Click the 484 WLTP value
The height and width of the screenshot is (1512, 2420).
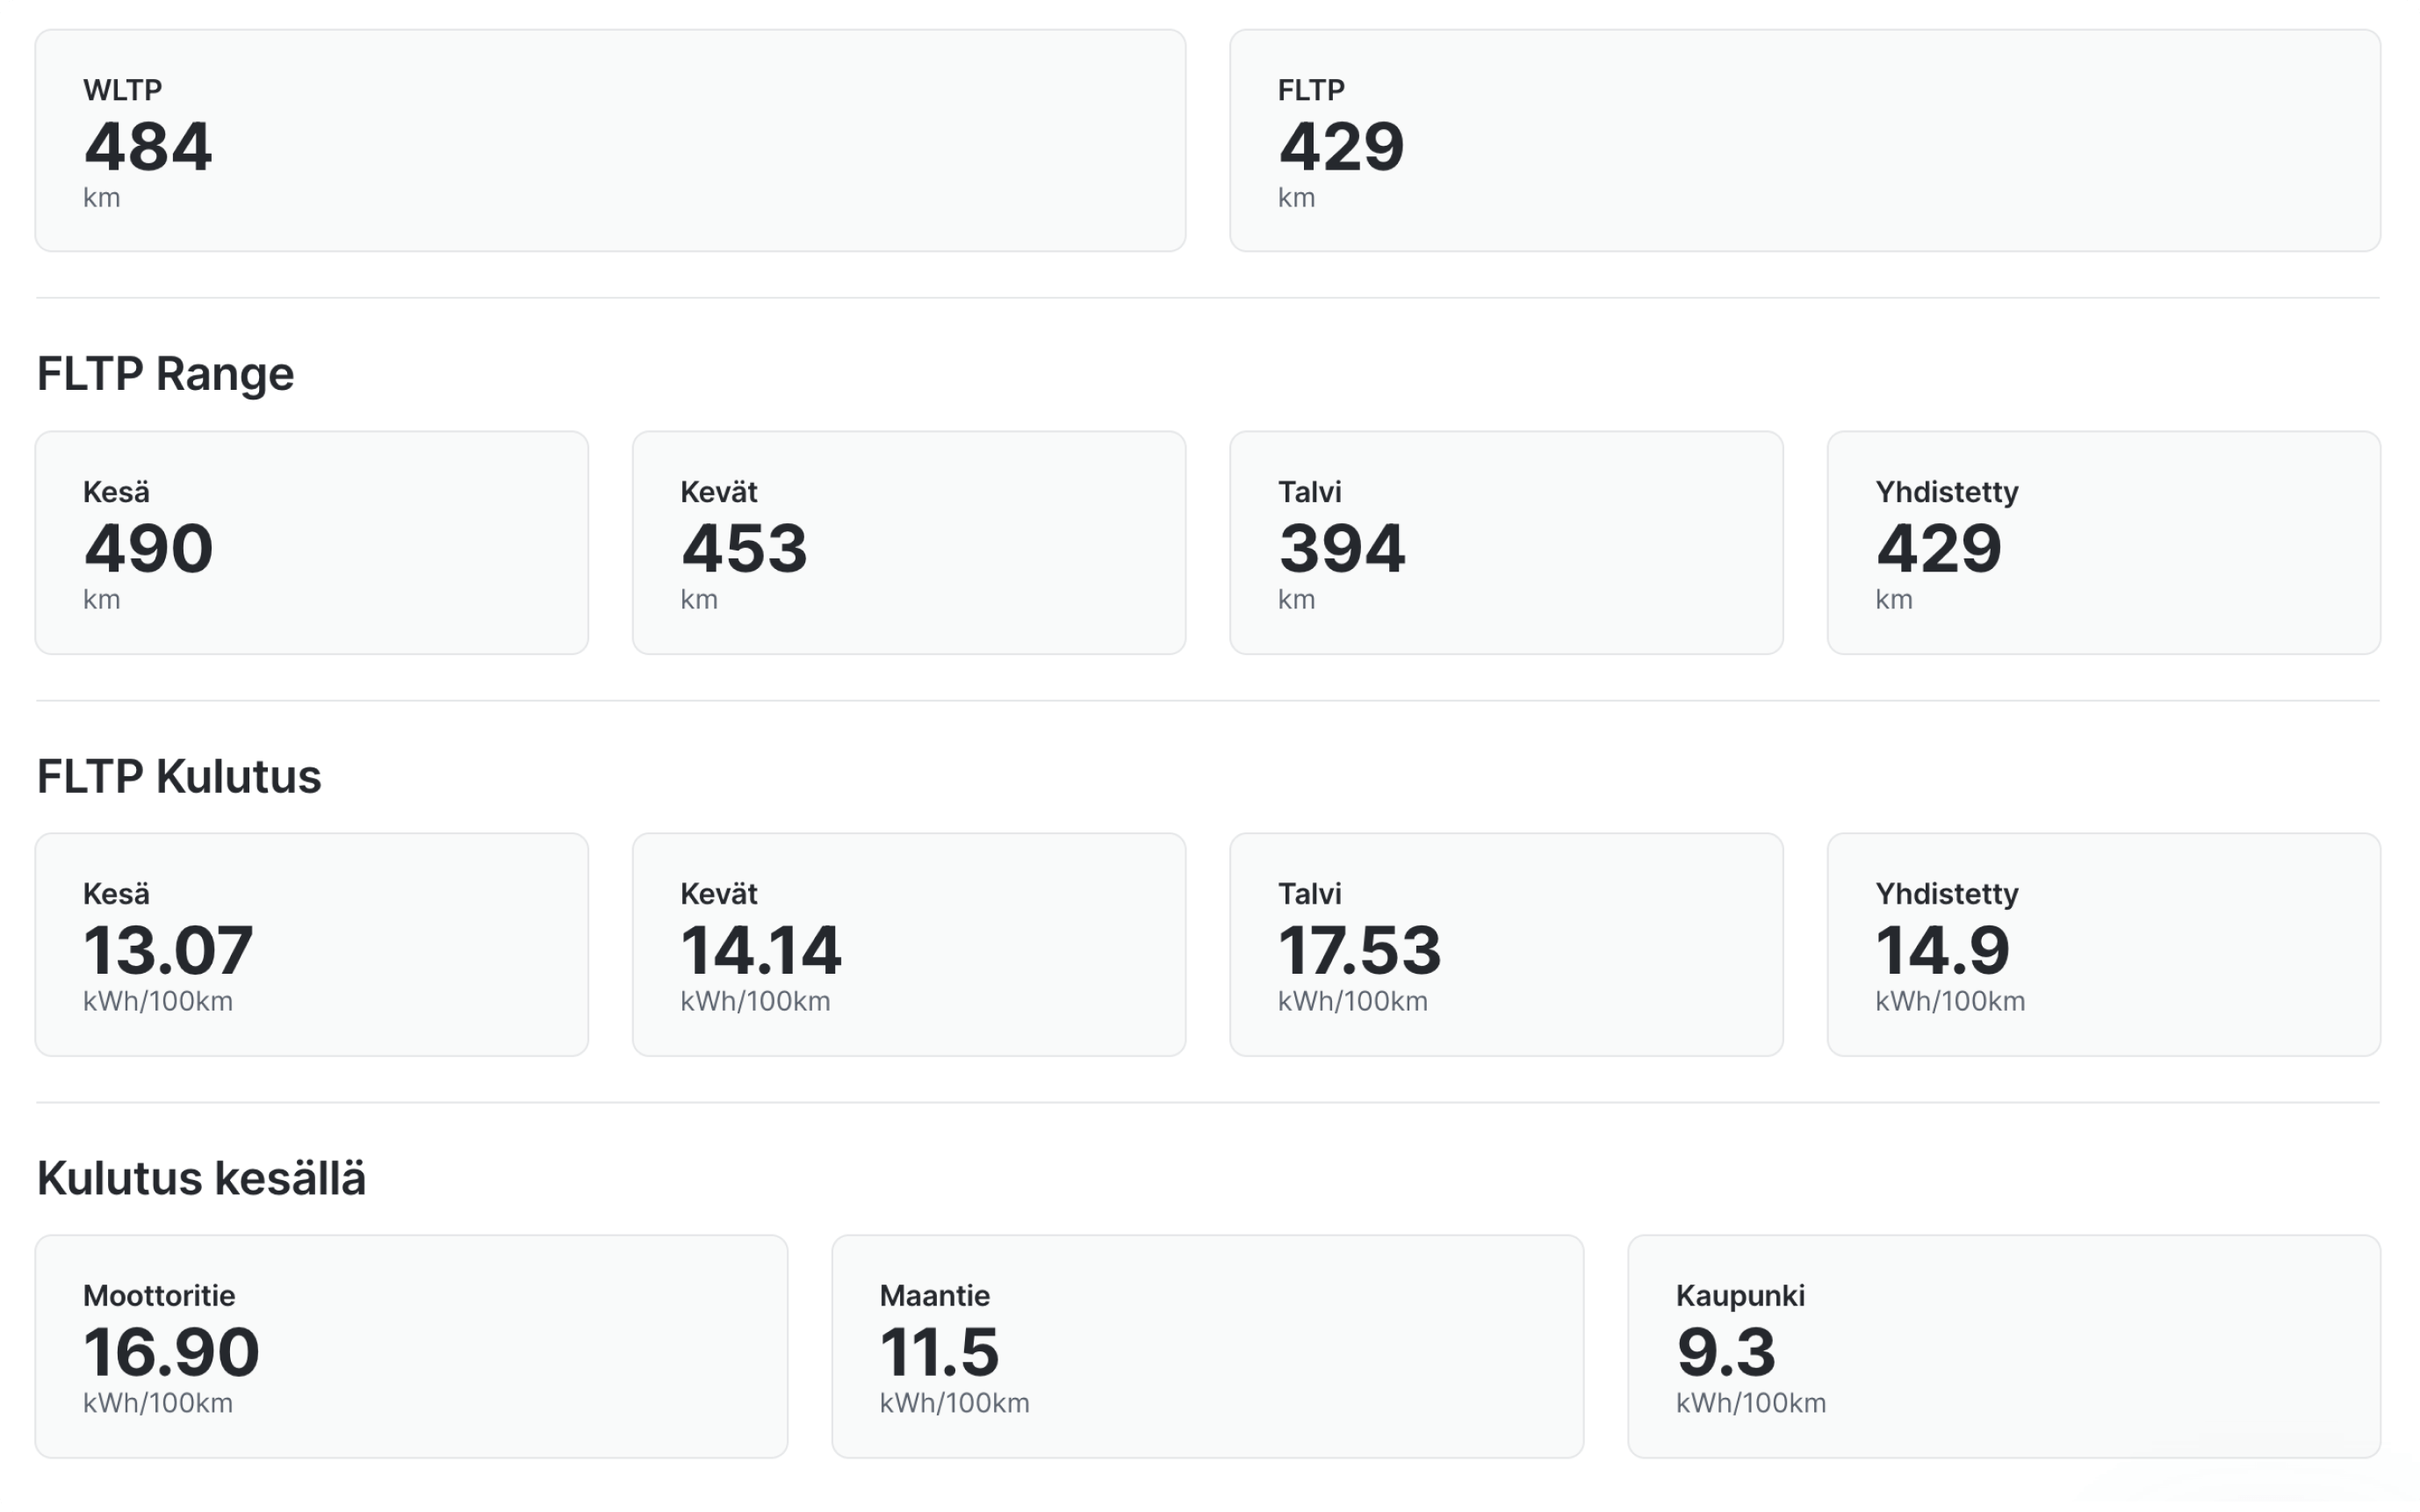[x=148, y=147]
